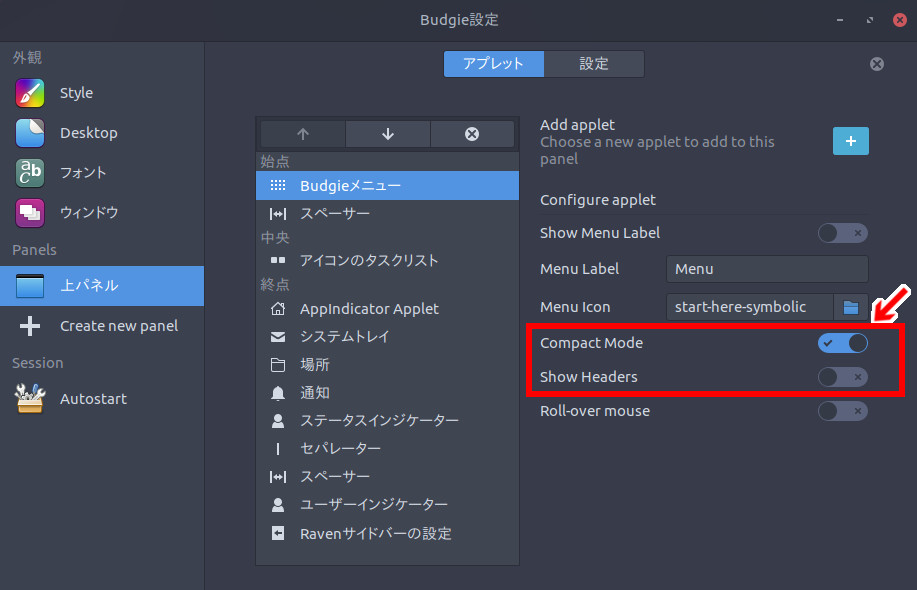Open the ウィンドウ settings page
The width and height of the screenshot is (917, 590).
click(102, 212)
